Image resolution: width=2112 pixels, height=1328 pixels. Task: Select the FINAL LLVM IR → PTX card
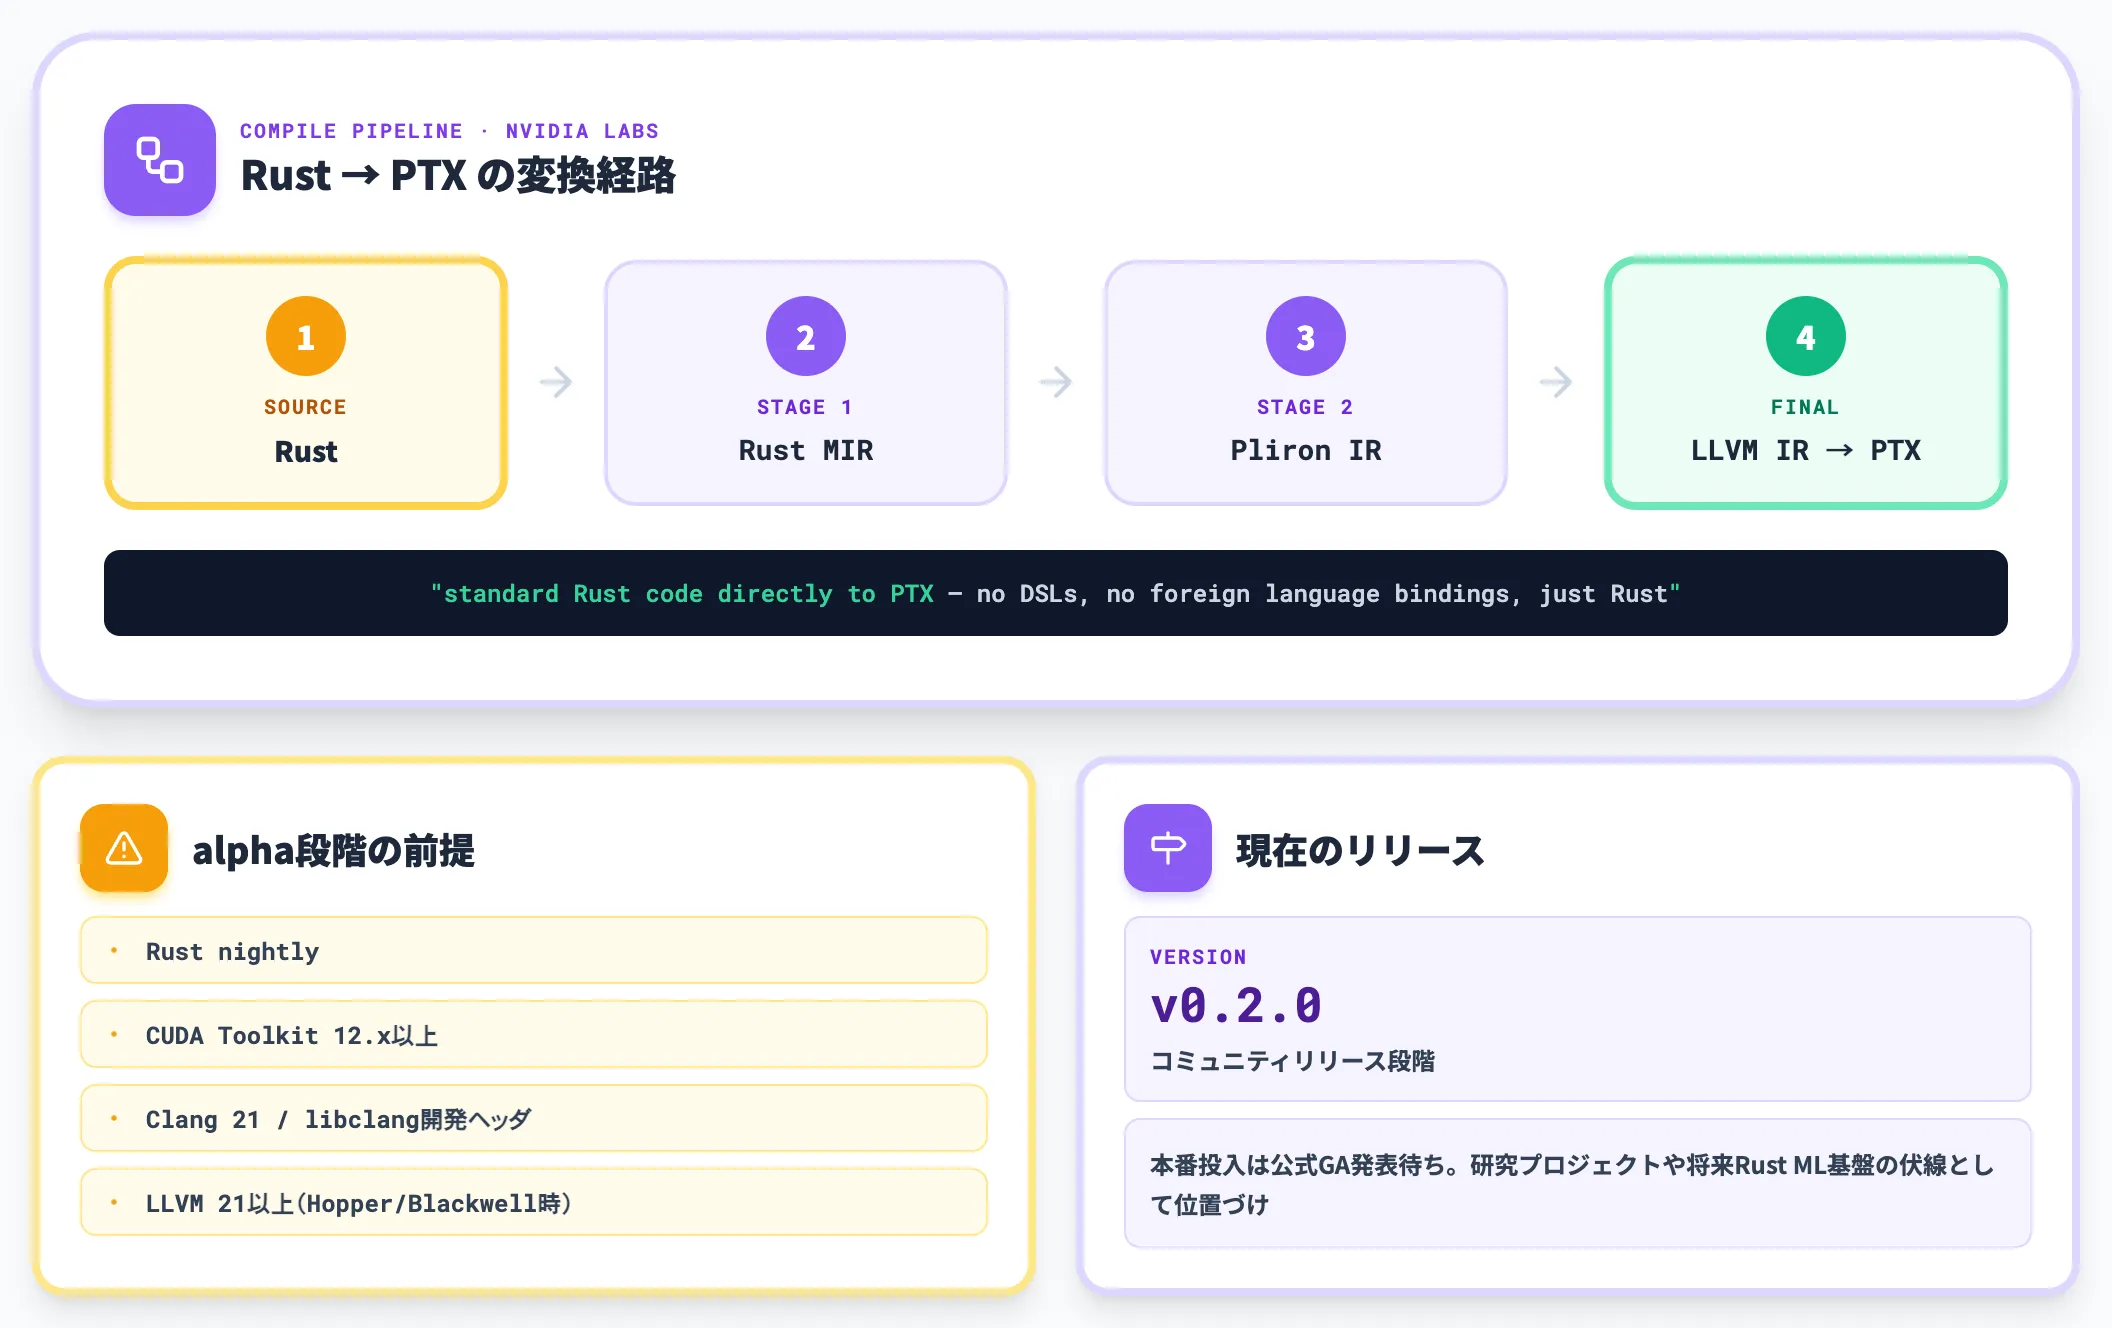1806,383
